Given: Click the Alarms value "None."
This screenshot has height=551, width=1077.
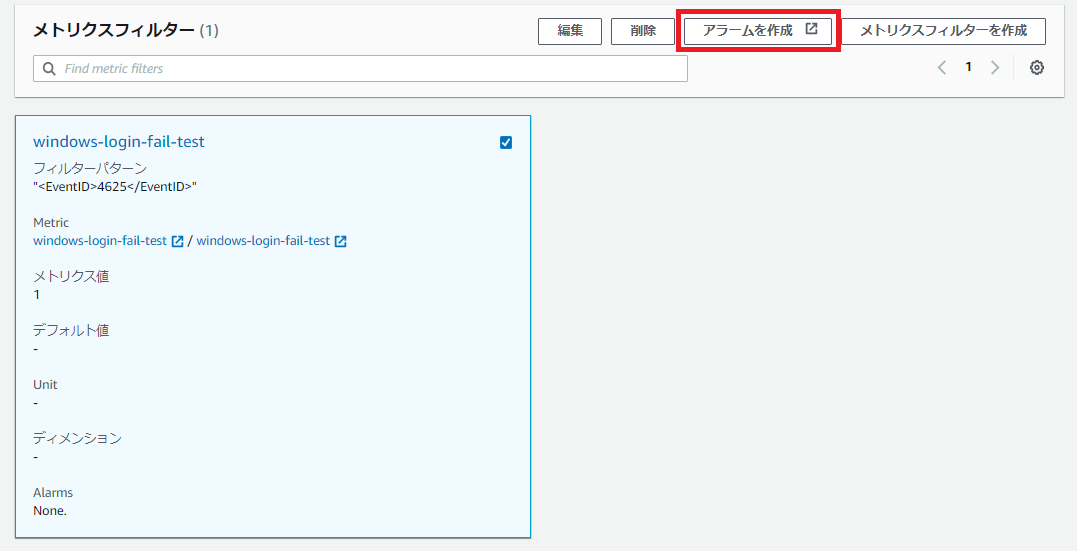Looking at the screenshot, I should coord(49,510).
